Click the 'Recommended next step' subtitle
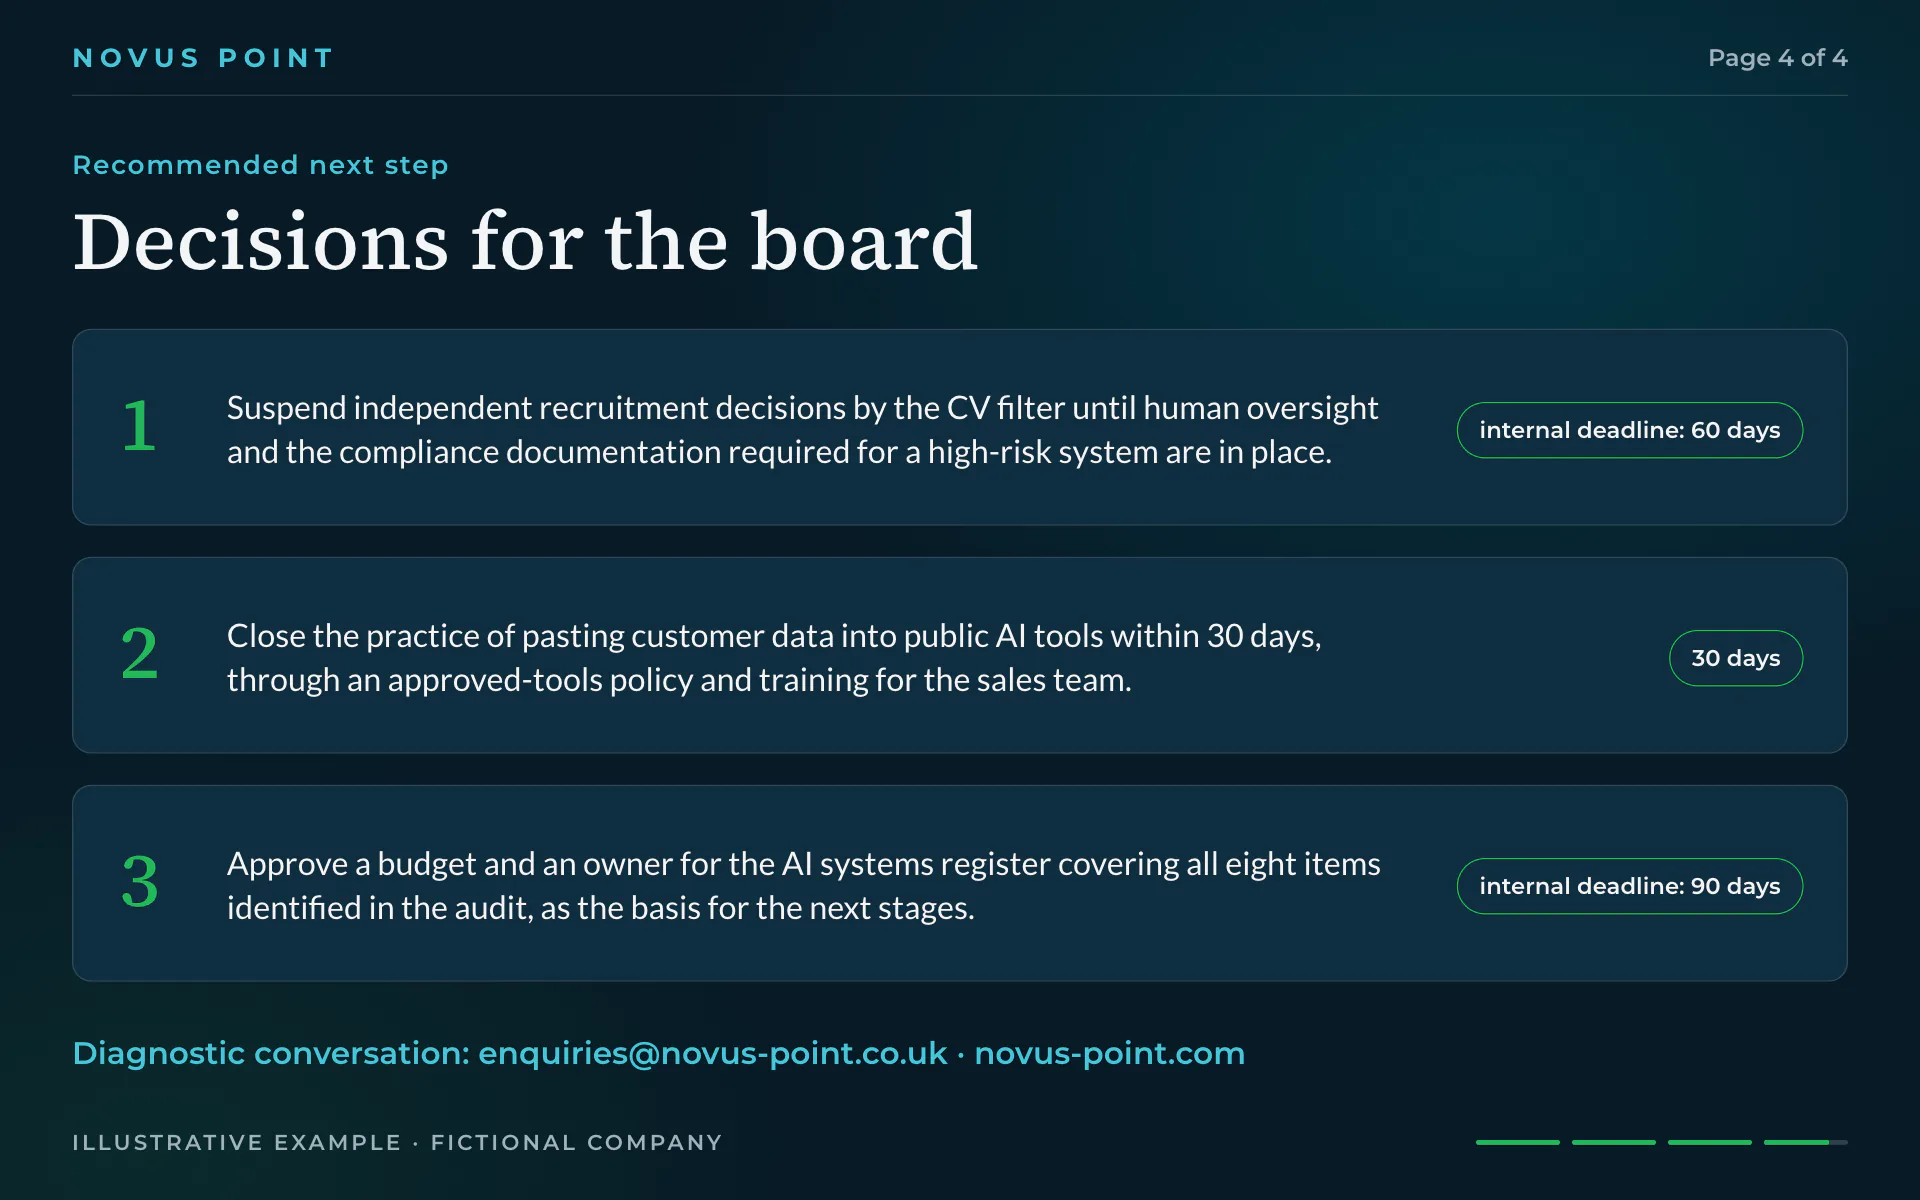The width and height of the screenshot is (1920, 1200). [260, 165]
